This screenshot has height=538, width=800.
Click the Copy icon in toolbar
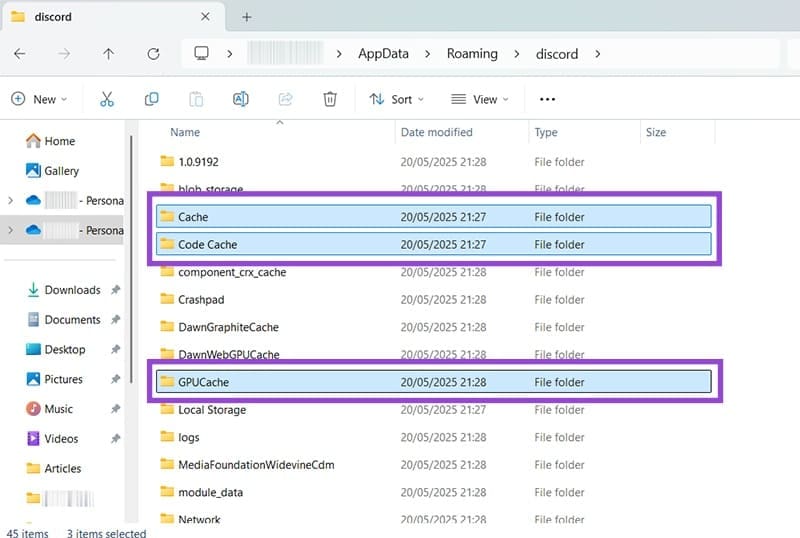point(152,99)
